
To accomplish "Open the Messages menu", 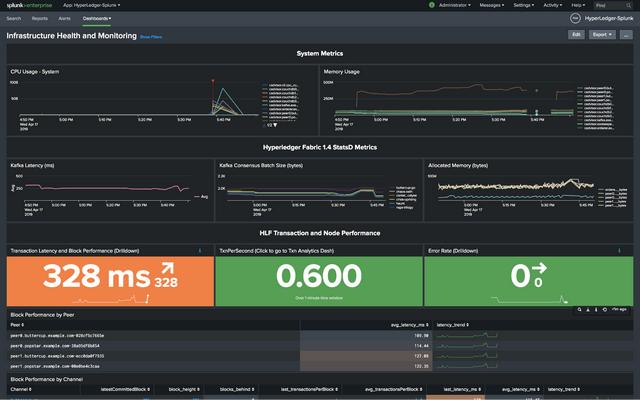I will [x=491, y=5].
